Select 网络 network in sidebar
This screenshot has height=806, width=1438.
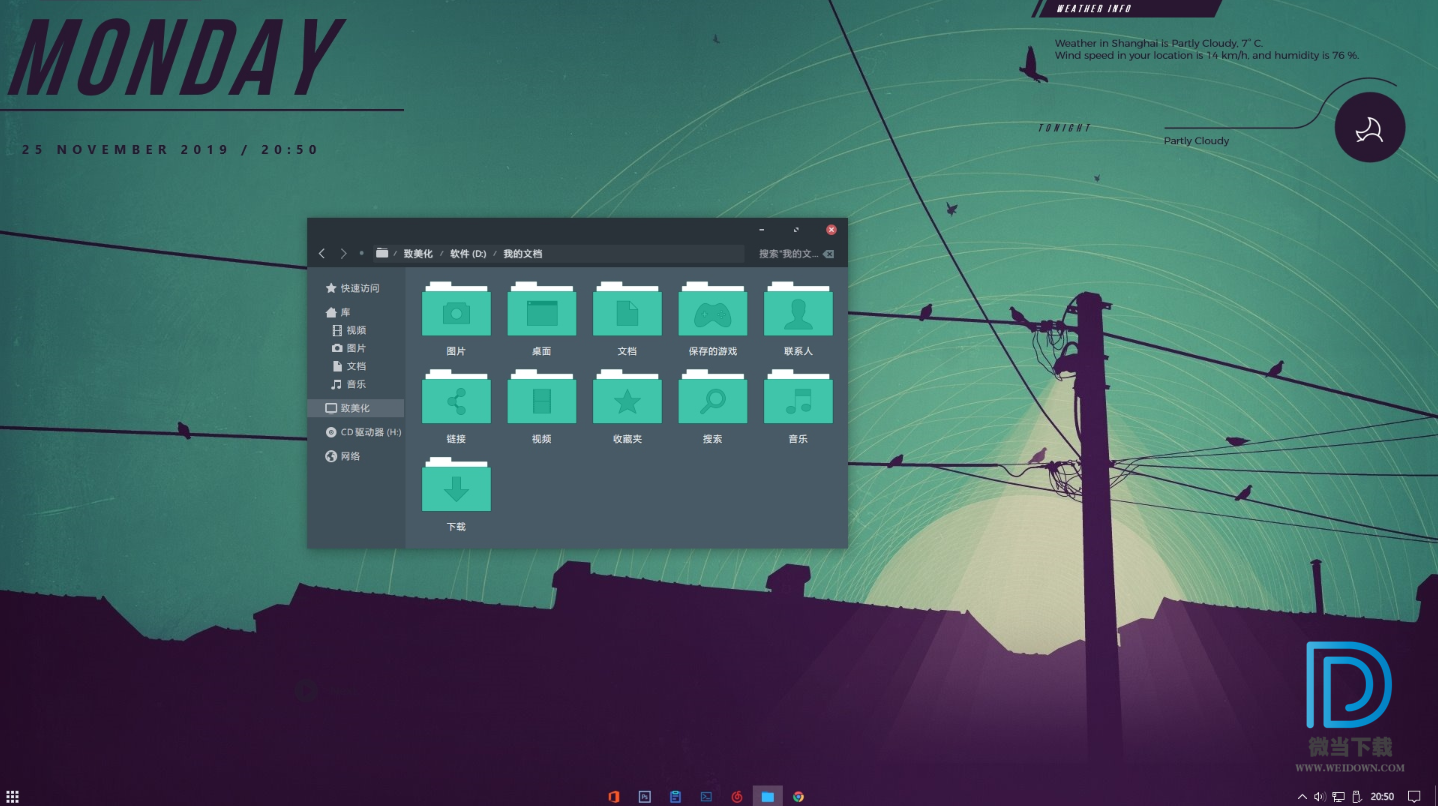tap(343, 456)
